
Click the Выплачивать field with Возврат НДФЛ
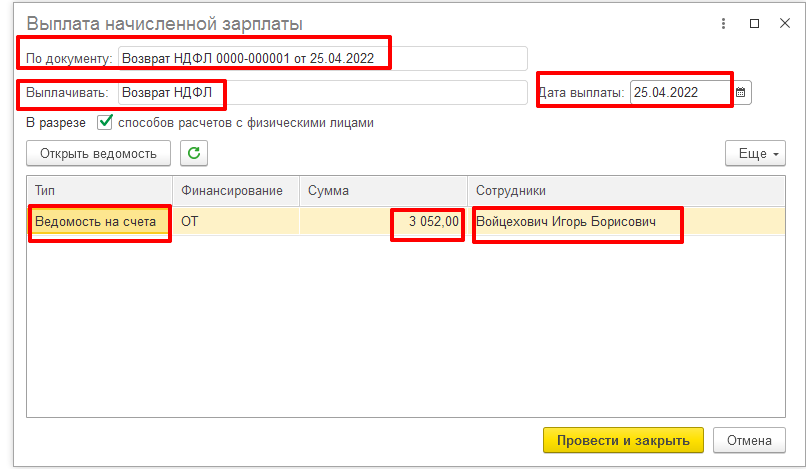pos(322,93)
